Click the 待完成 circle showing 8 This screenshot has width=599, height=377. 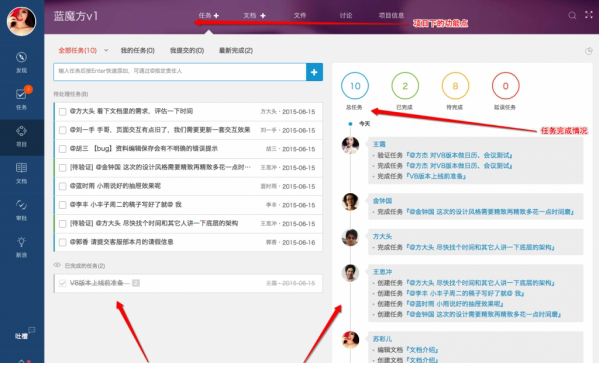click(x=455, y=86)
